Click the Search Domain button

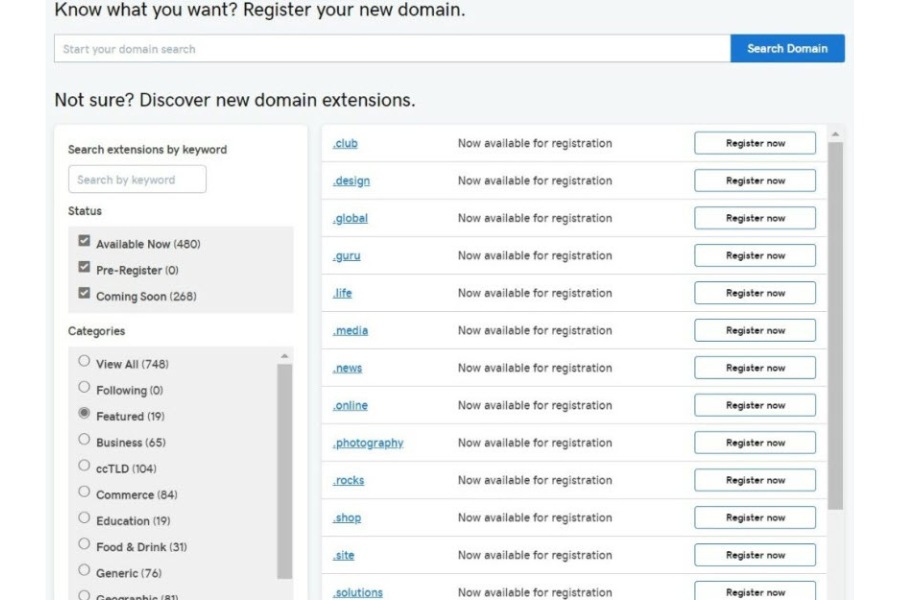[787, 48]
